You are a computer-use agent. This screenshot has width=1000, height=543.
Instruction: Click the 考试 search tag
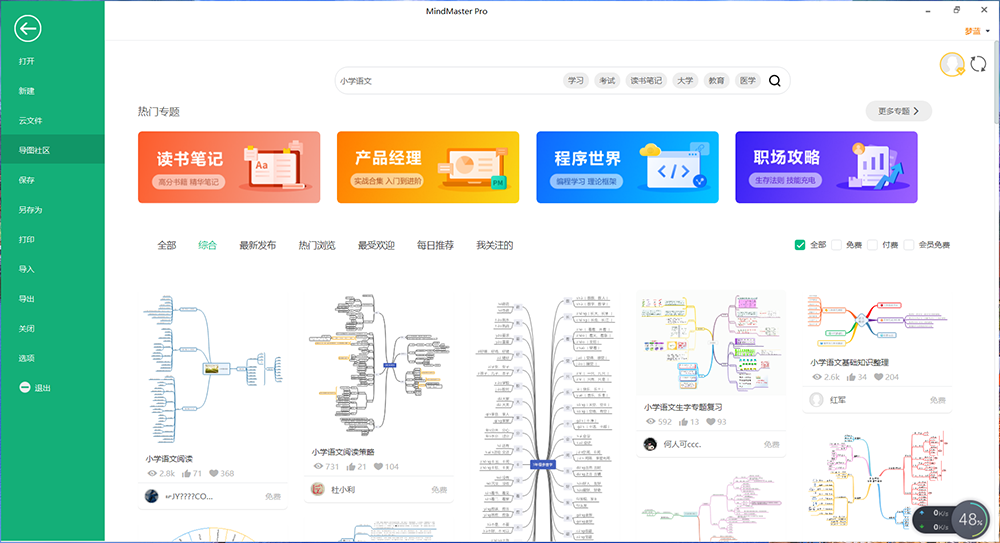[607, 80]
